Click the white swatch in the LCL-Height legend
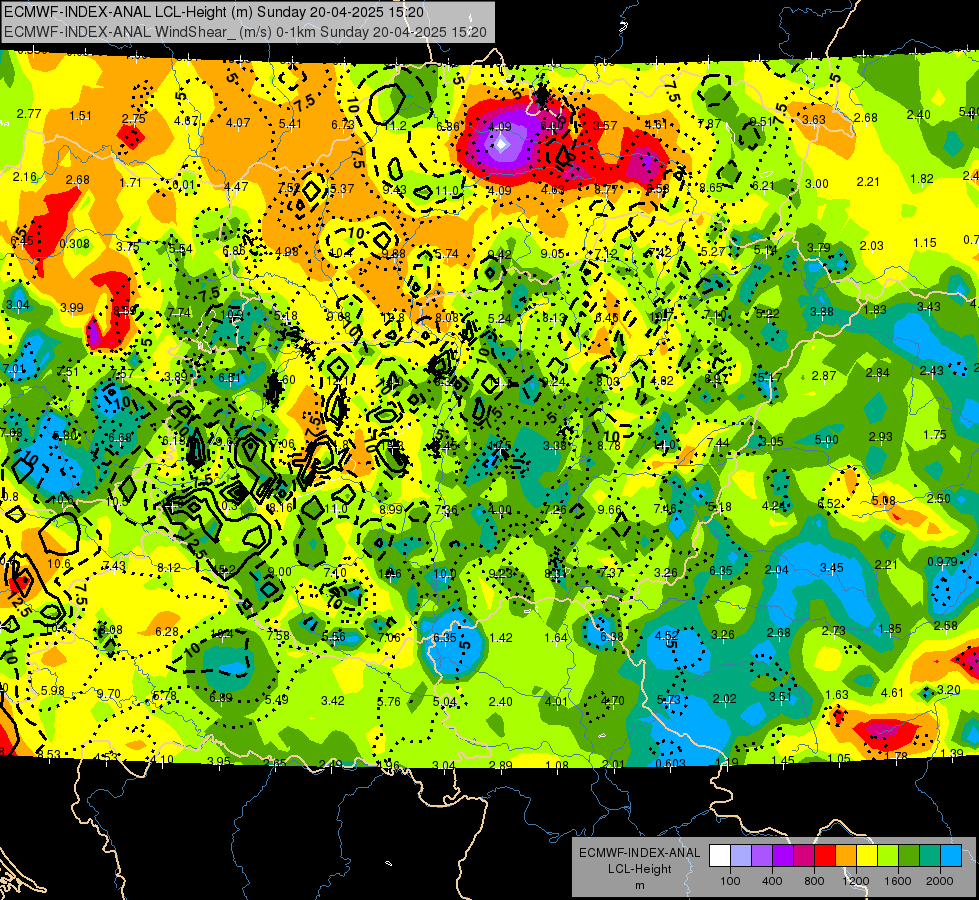 coord(720,856)
